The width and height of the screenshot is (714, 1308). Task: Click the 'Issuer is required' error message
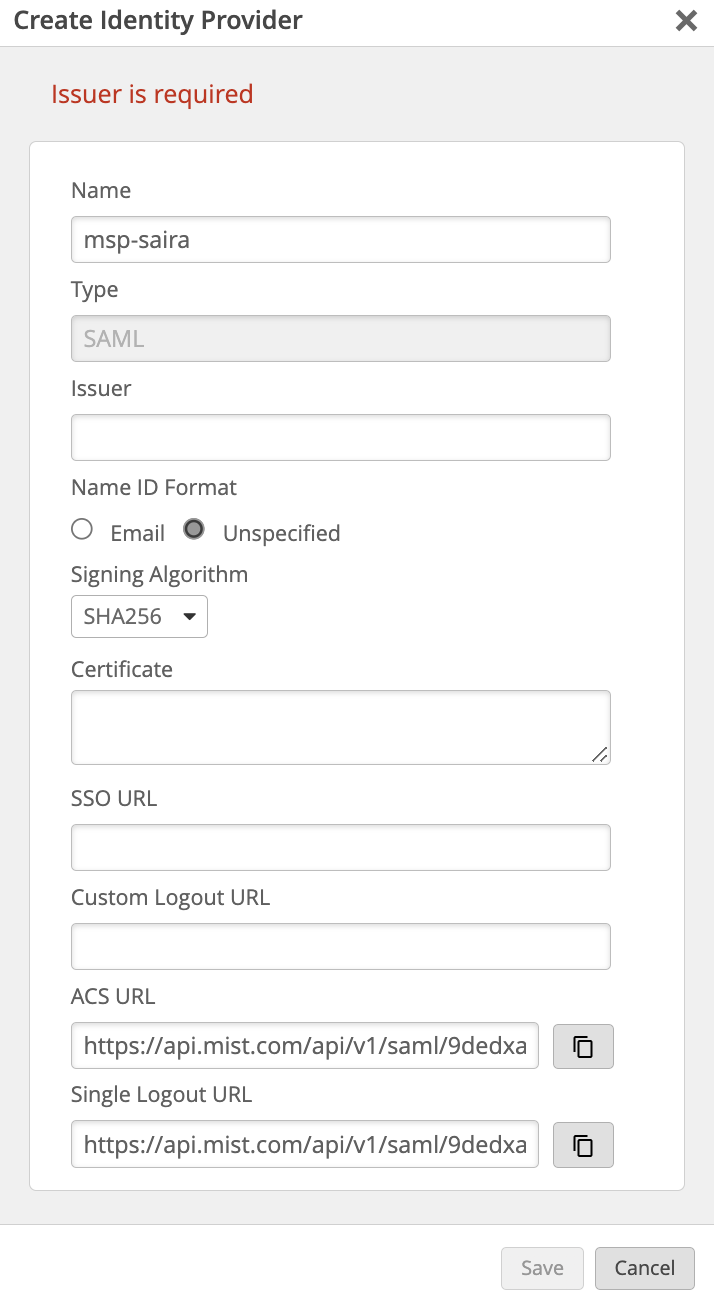tap(152, 94)
